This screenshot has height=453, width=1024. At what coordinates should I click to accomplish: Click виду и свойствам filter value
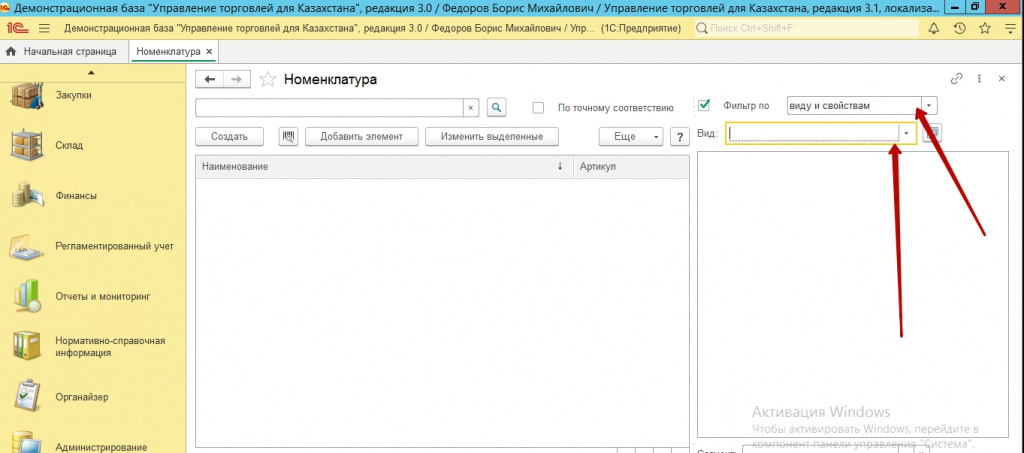click(854, 106)
